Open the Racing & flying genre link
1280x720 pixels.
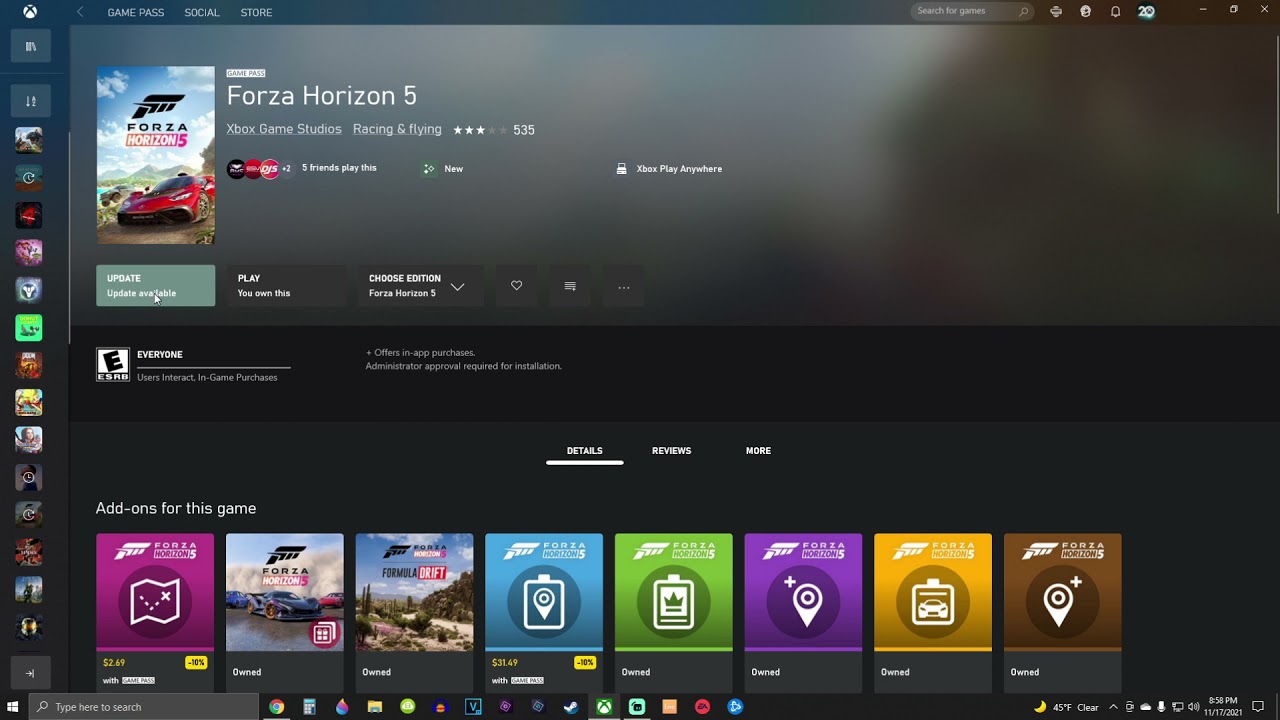397,129
